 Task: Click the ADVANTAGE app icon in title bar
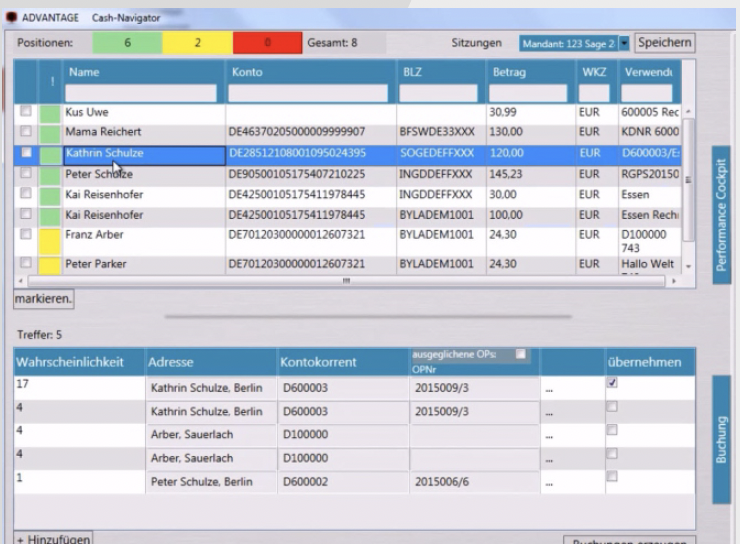coord(11,17)
